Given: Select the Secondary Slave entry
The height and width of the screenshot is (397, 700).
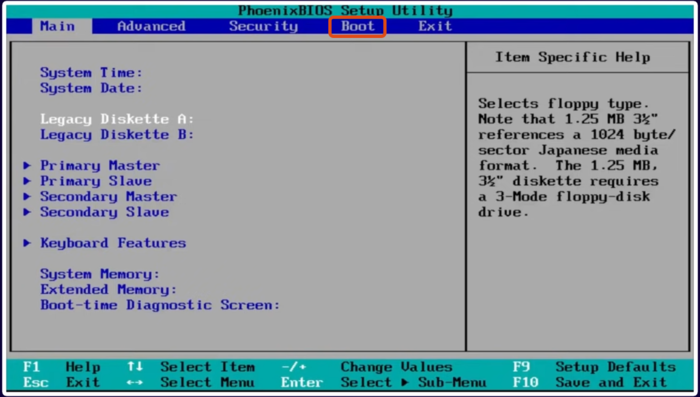Looking at the screenshot, I should click(x=104, y=212).
